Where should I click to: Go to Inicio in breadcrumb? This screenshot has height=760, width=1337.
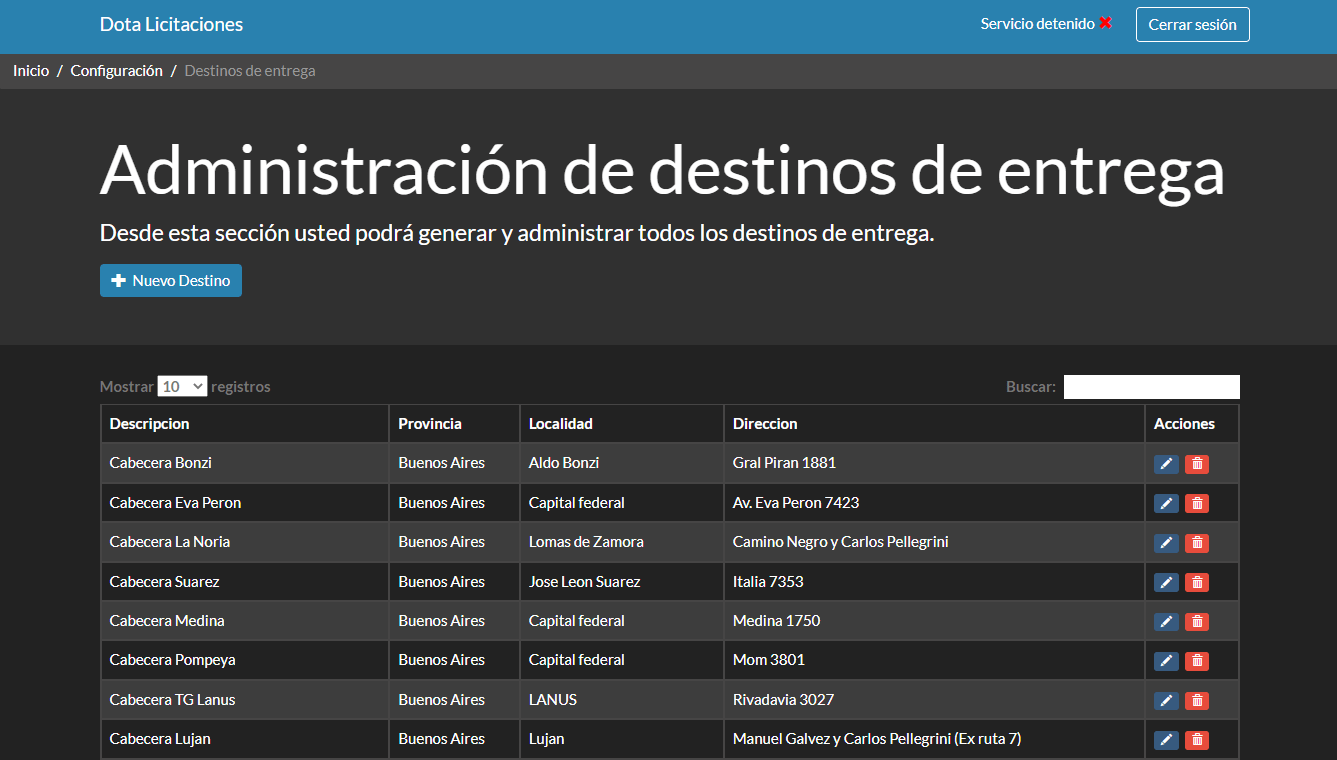click(x=31, y=71)
